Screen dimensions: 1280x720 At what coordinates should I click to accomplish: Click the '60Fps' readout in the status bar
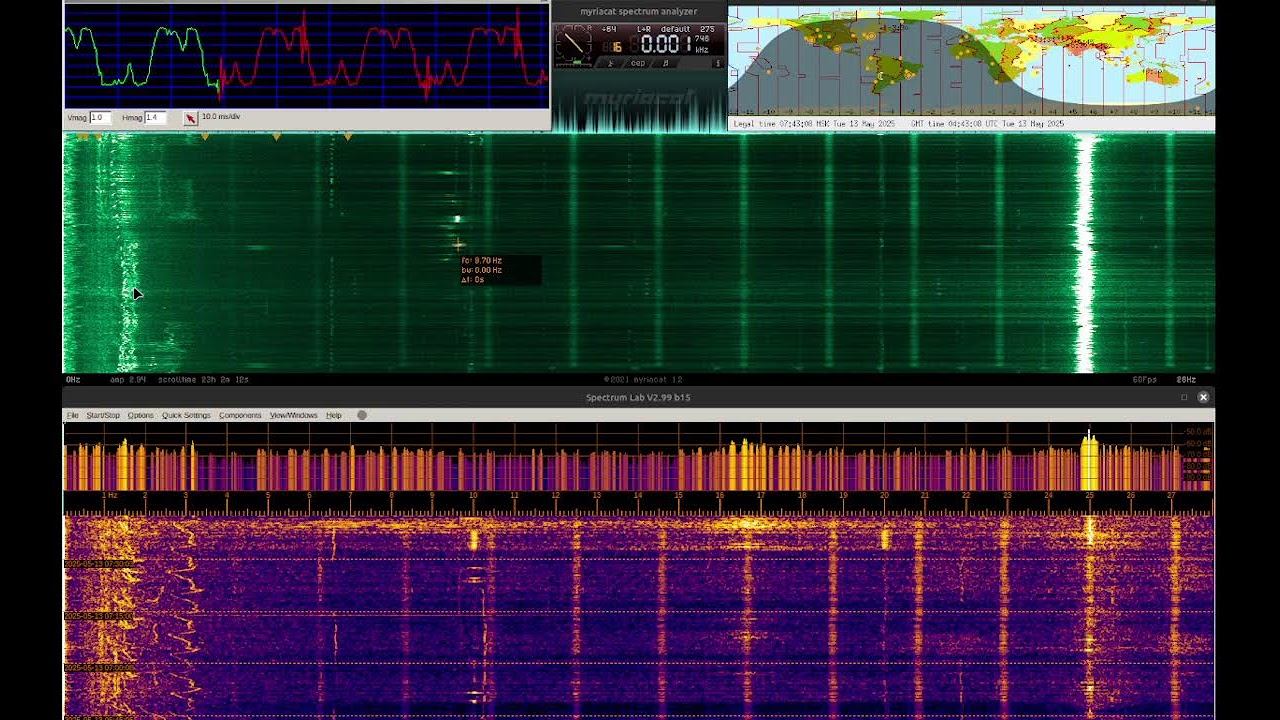1143,380
